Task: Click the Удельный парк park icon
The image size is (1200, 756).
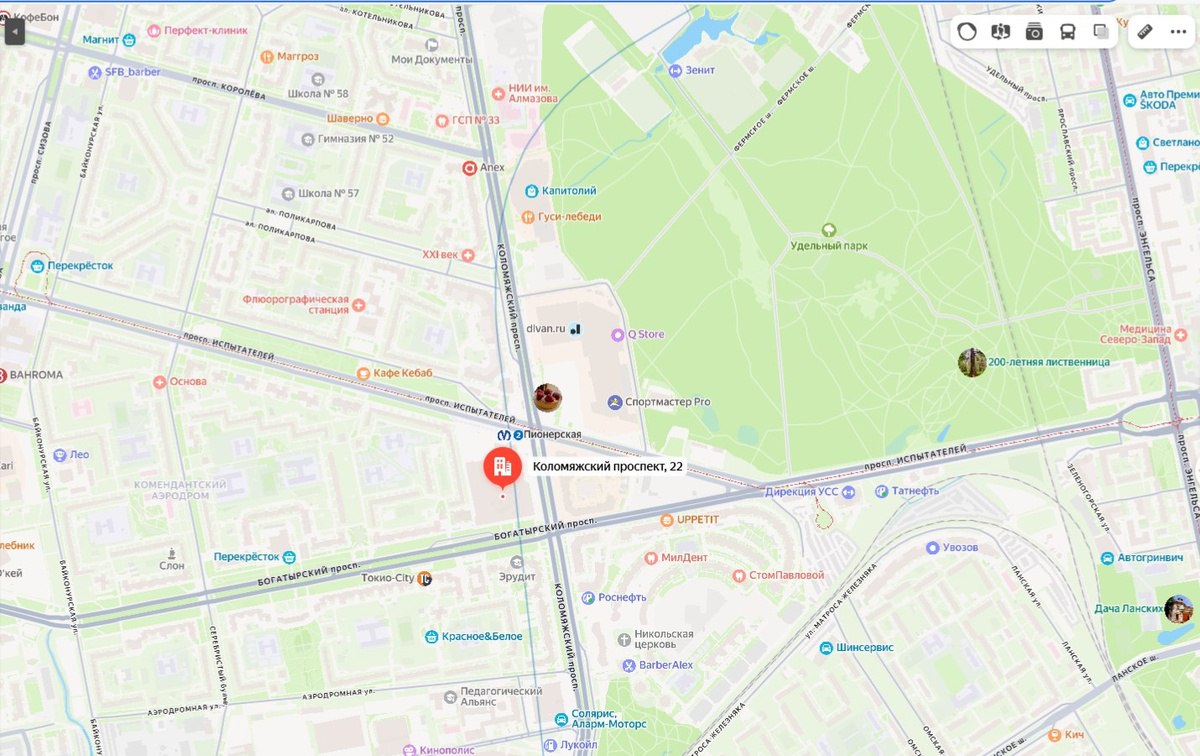Action: pos(828,230)
